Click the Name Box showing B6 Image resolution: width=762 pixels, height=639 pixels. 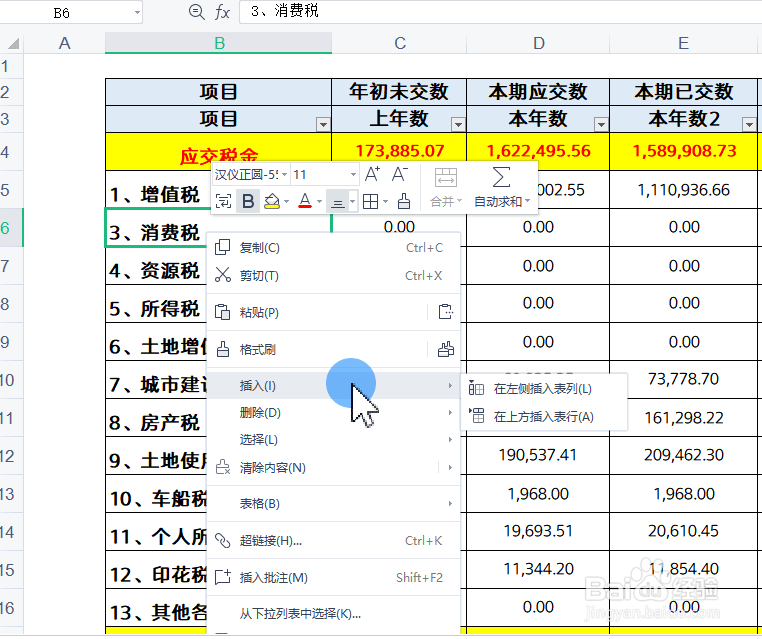pos(62,13)
